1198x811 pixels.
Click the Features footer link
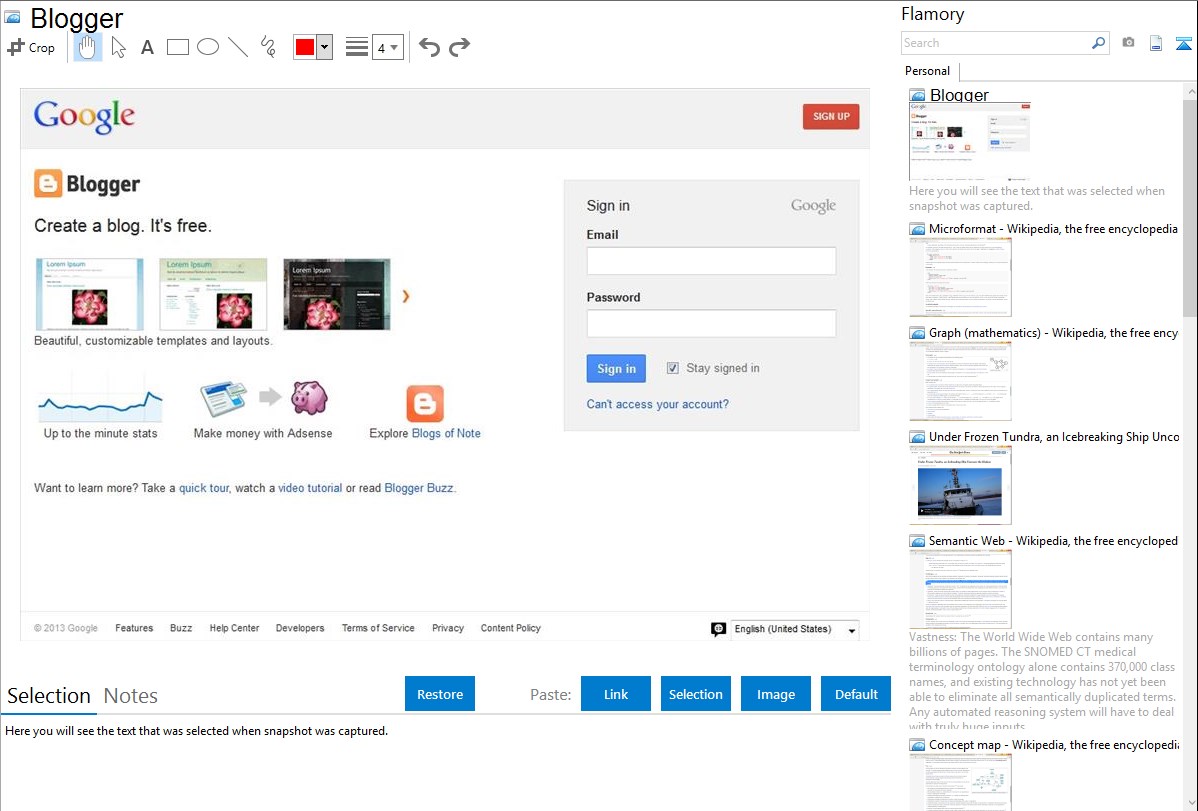coord(134,628)
